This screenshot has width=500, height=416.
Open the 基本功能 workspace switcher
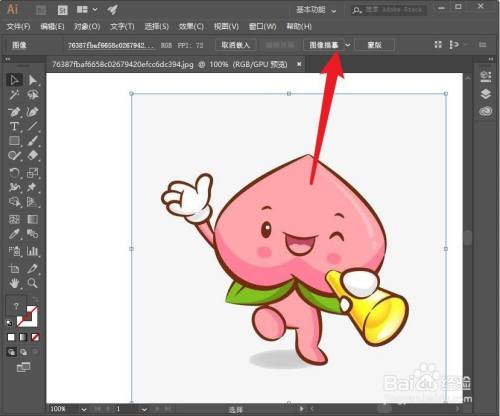pyautogui.click(x=316, y=10)
